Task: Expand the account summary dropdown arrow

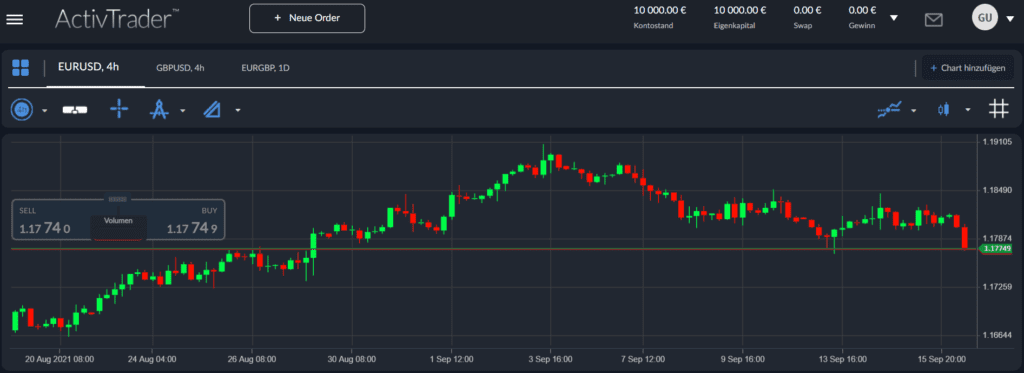Action: [x=894, y=18]
